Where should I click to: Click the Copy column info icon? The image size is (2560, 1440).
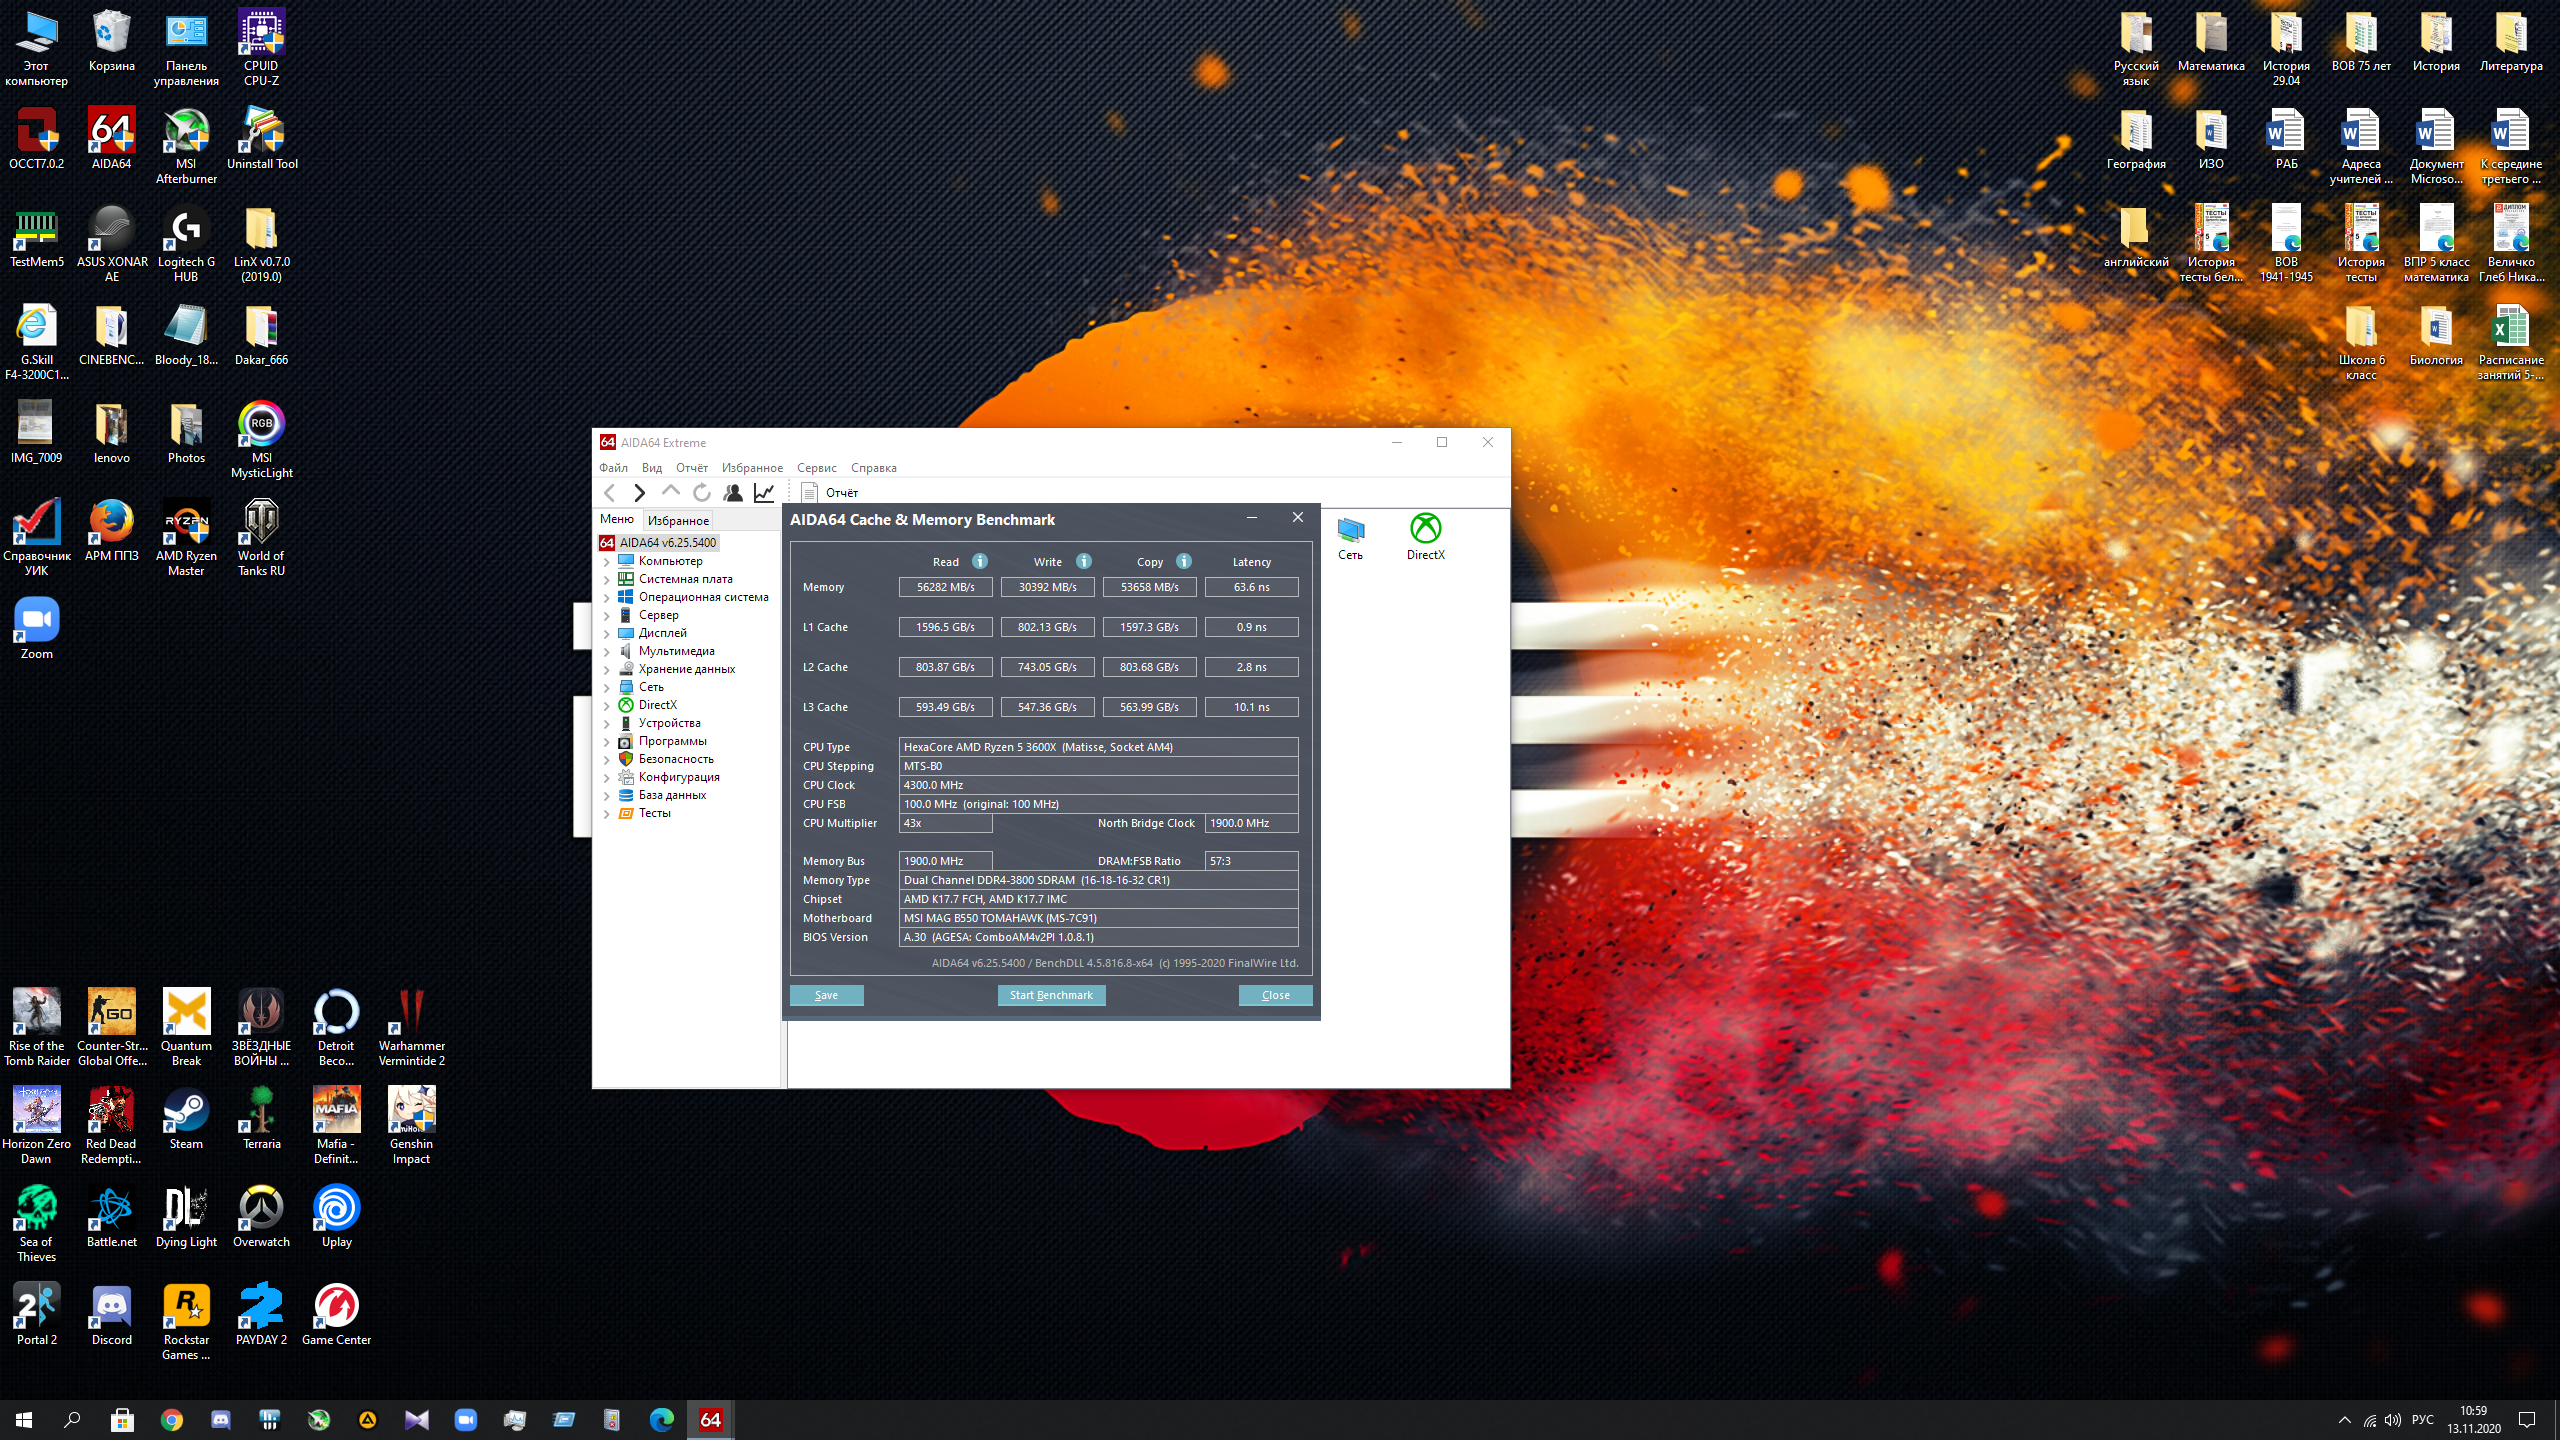pyautogui.click(x=1184, y=561)
